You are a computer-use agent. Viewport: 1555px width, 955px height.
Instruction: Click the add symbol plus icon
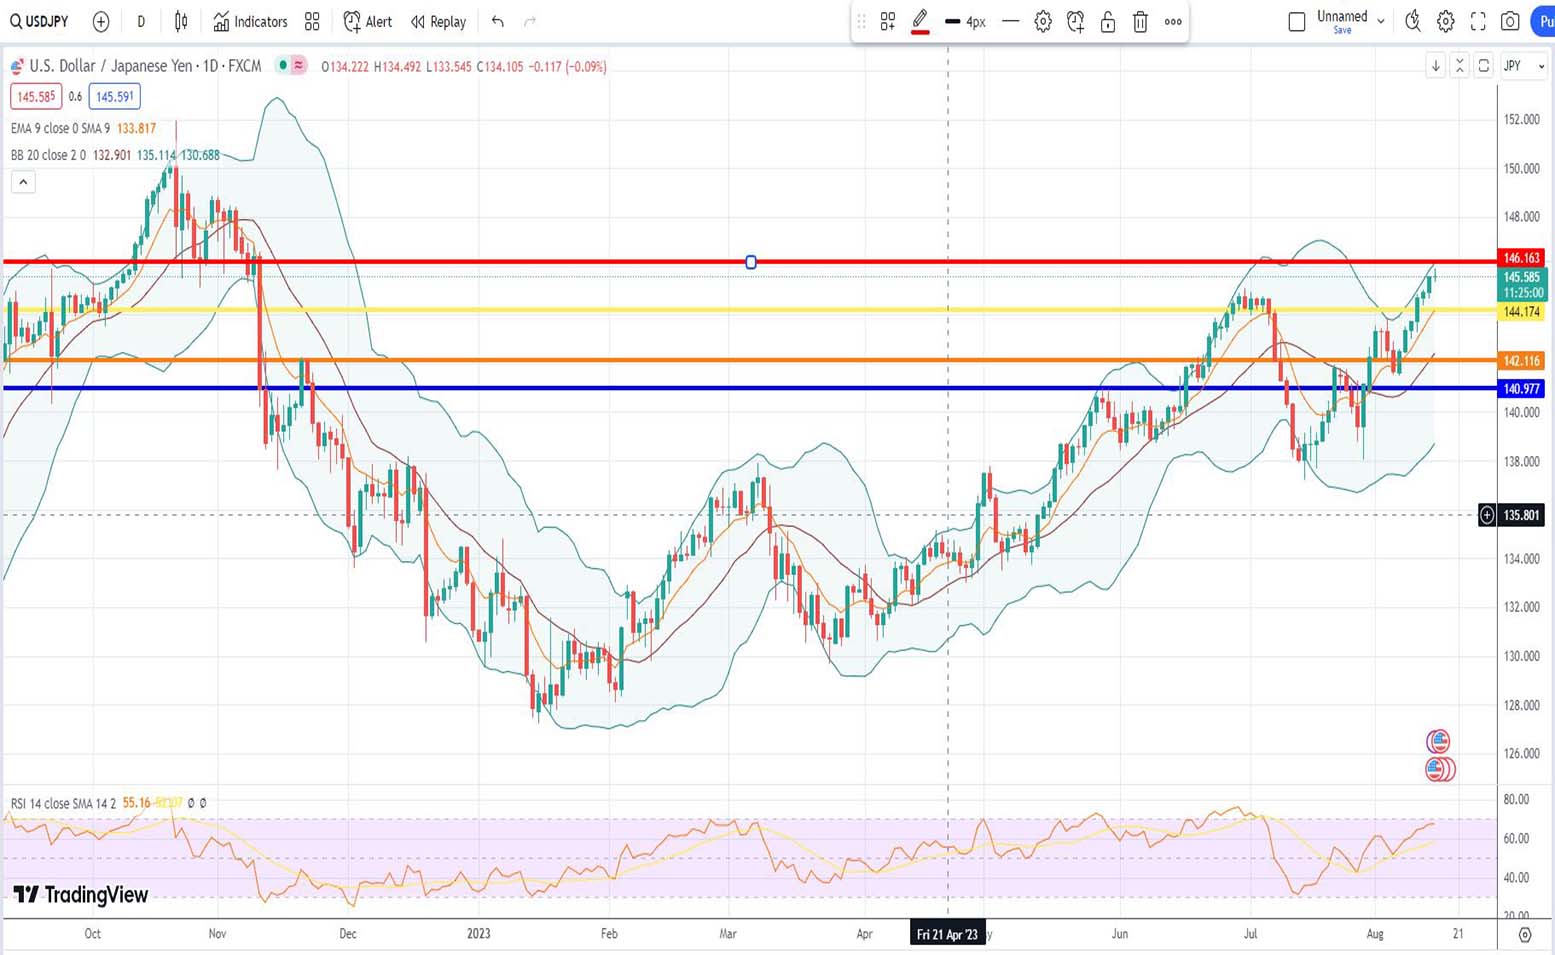pyautogui.click(x=101, y=21)
